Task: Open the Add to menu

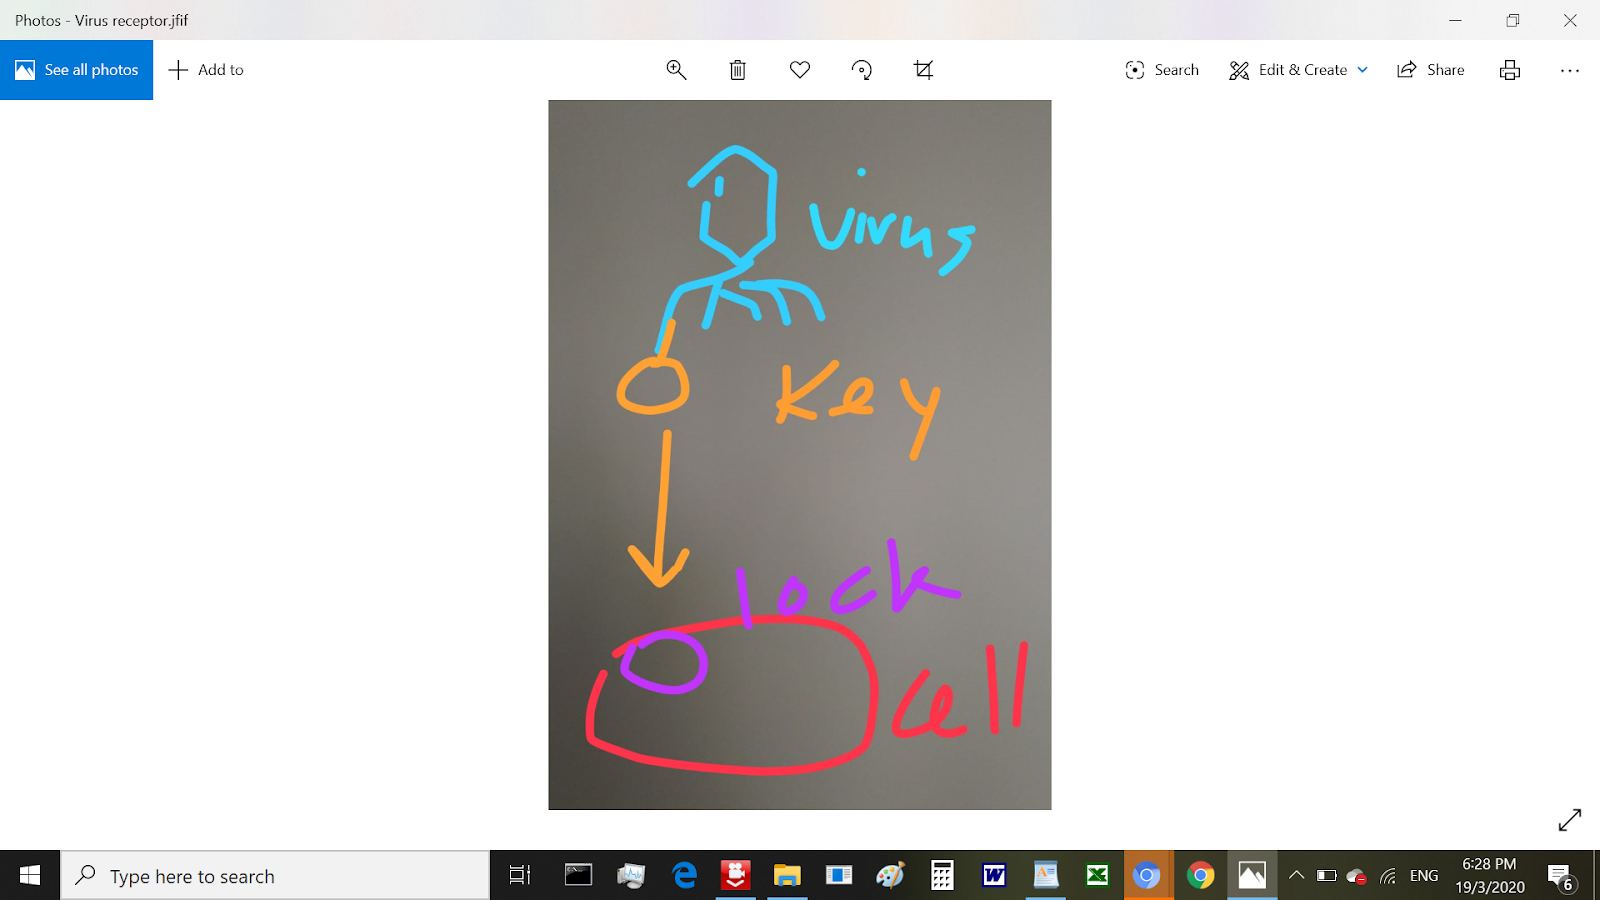Action: tap(206, 70)
